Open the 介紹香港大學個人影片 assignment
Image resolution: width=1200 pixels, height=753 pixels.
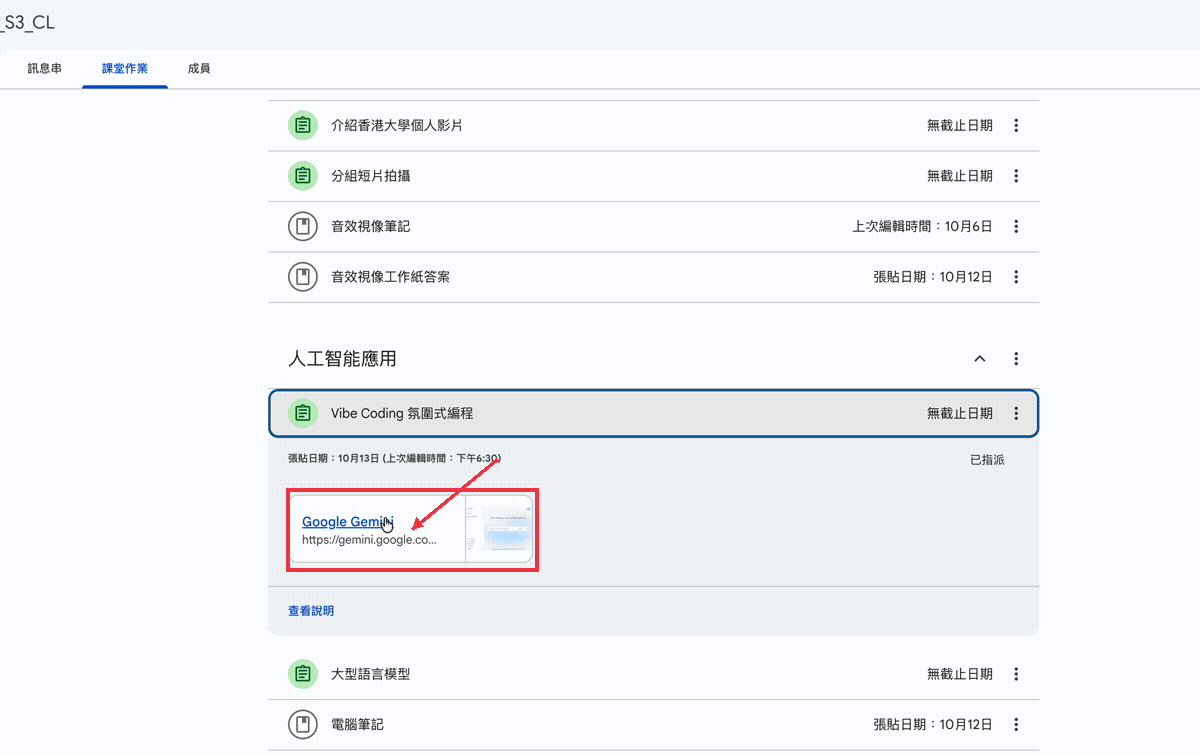[397, 126]
